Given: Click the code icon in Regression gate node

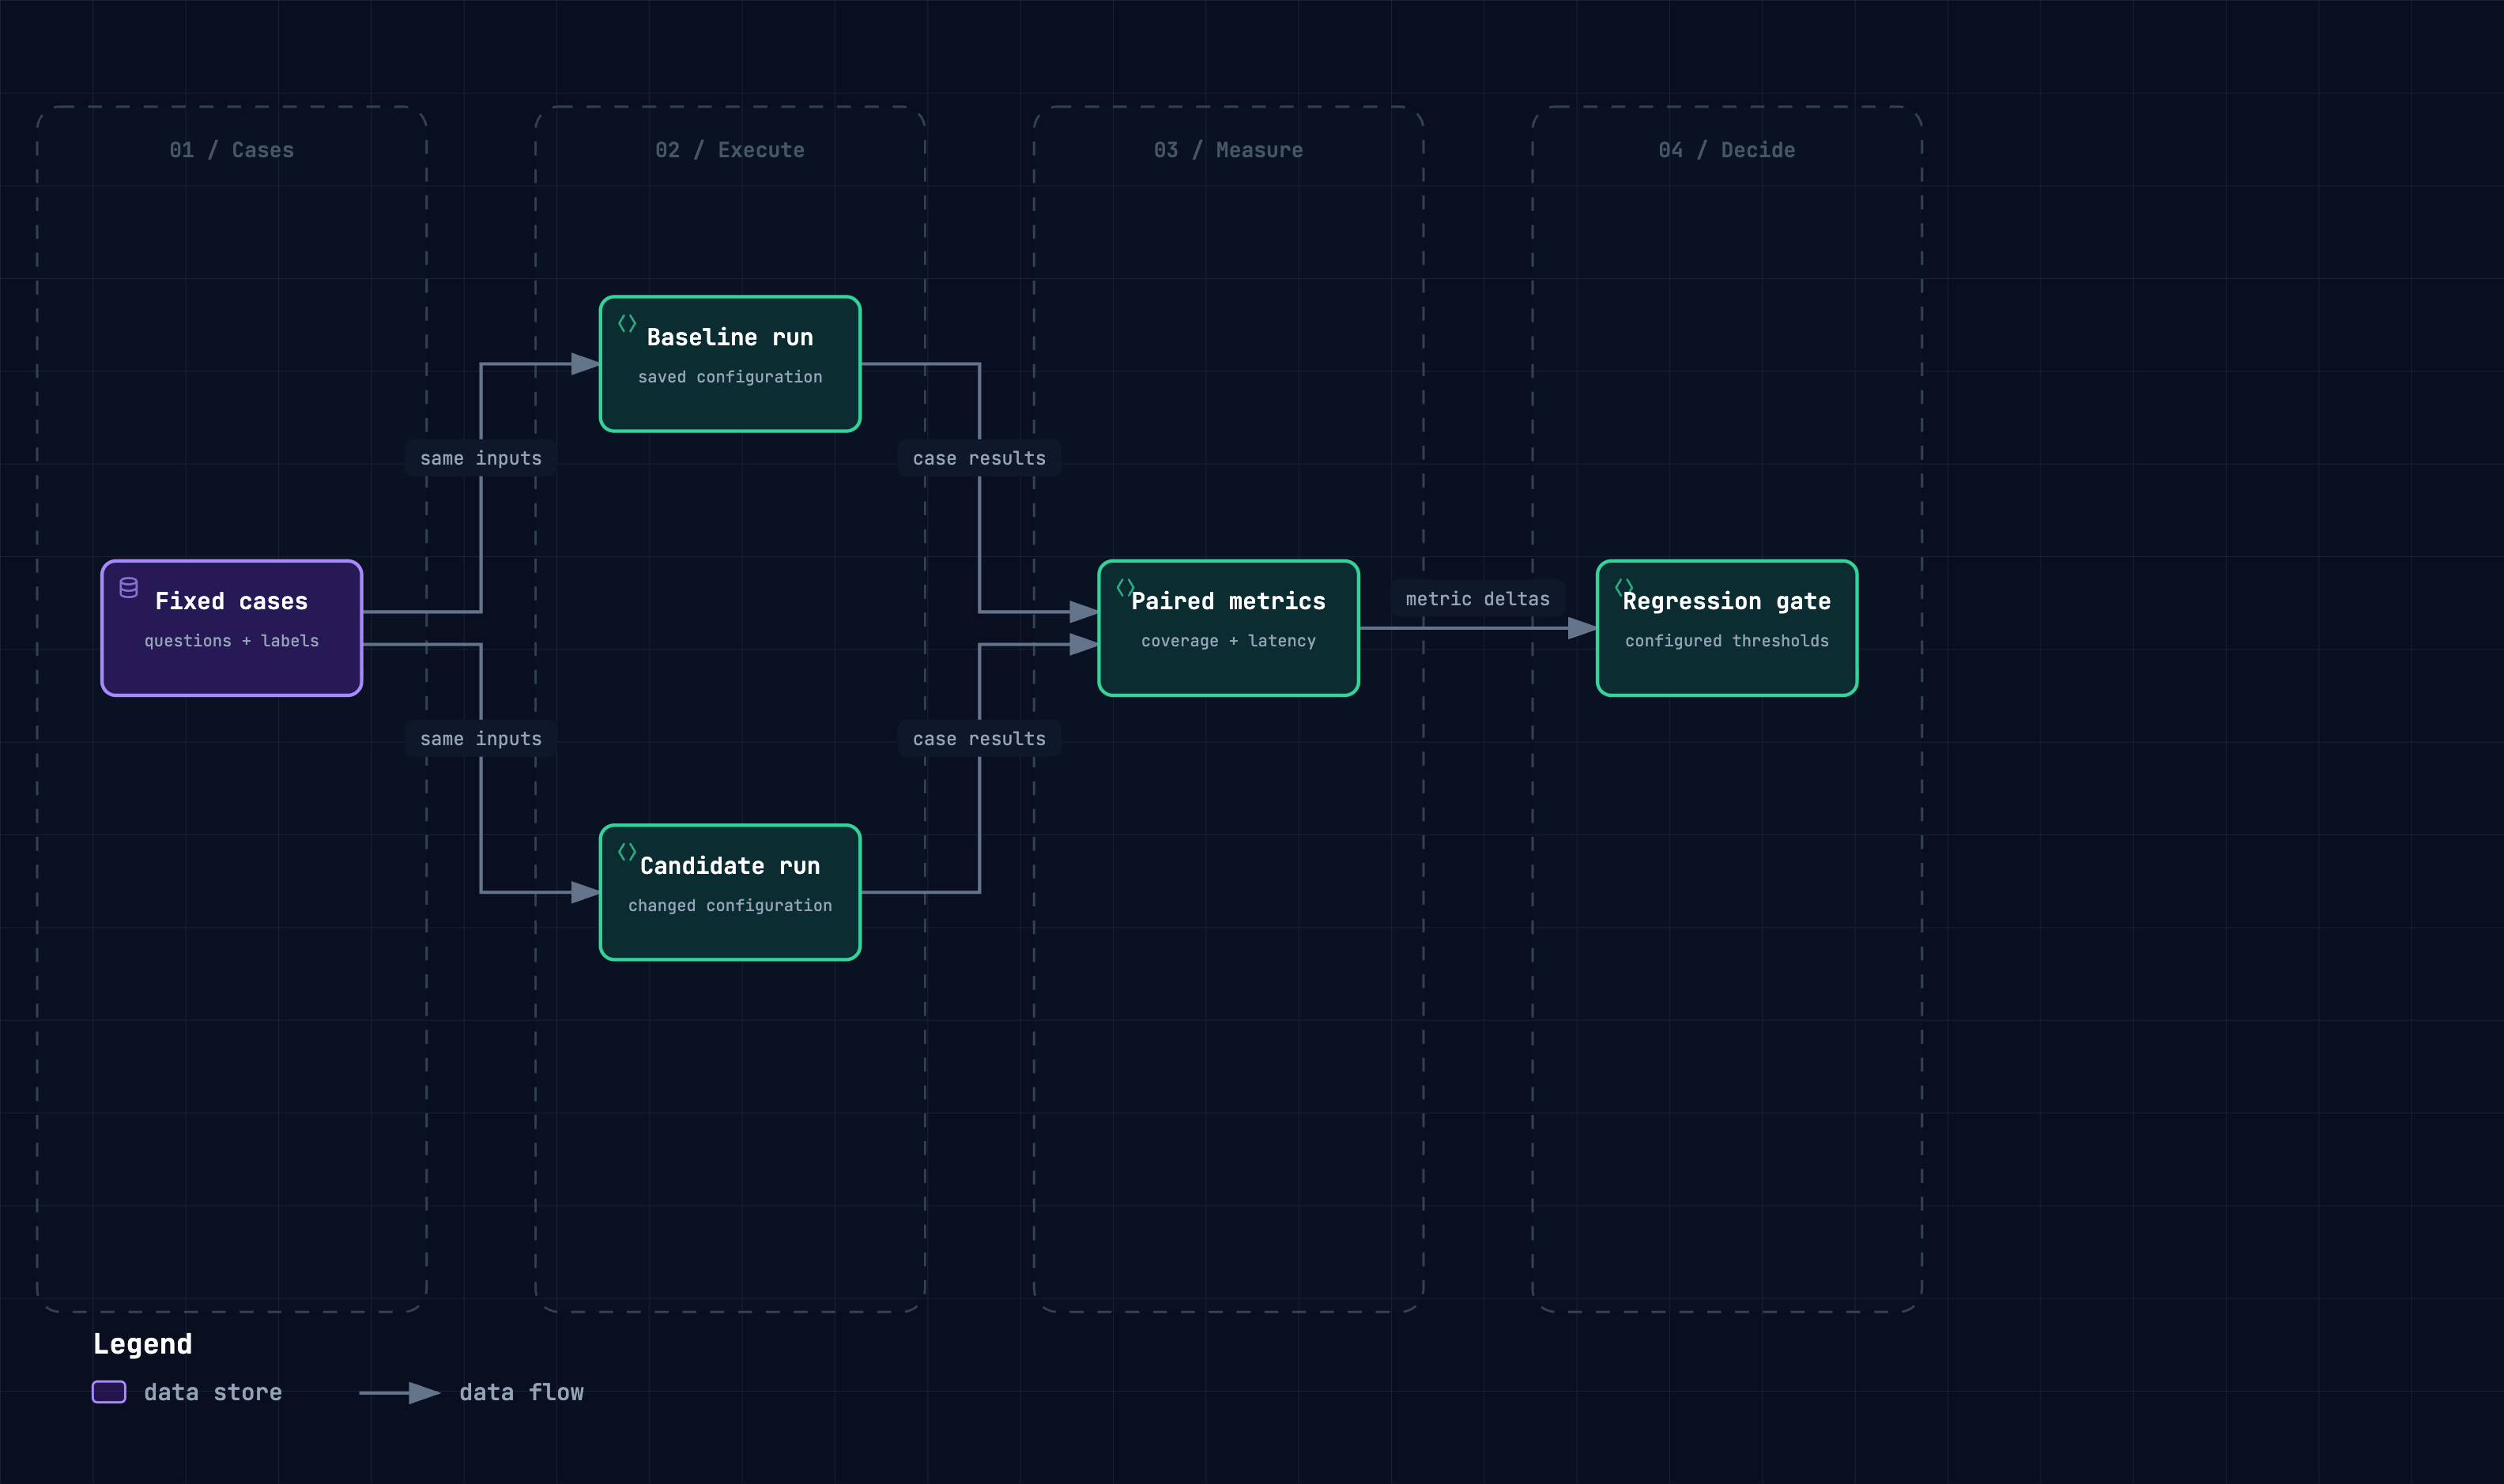Looking at the screenshot, I should click(1624, 587).
